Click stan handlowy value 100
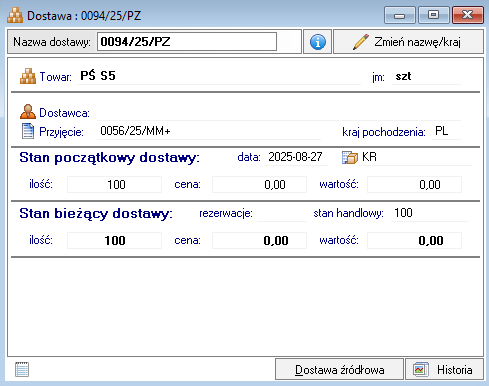The image size is (489, 386). tap(403, 213)
